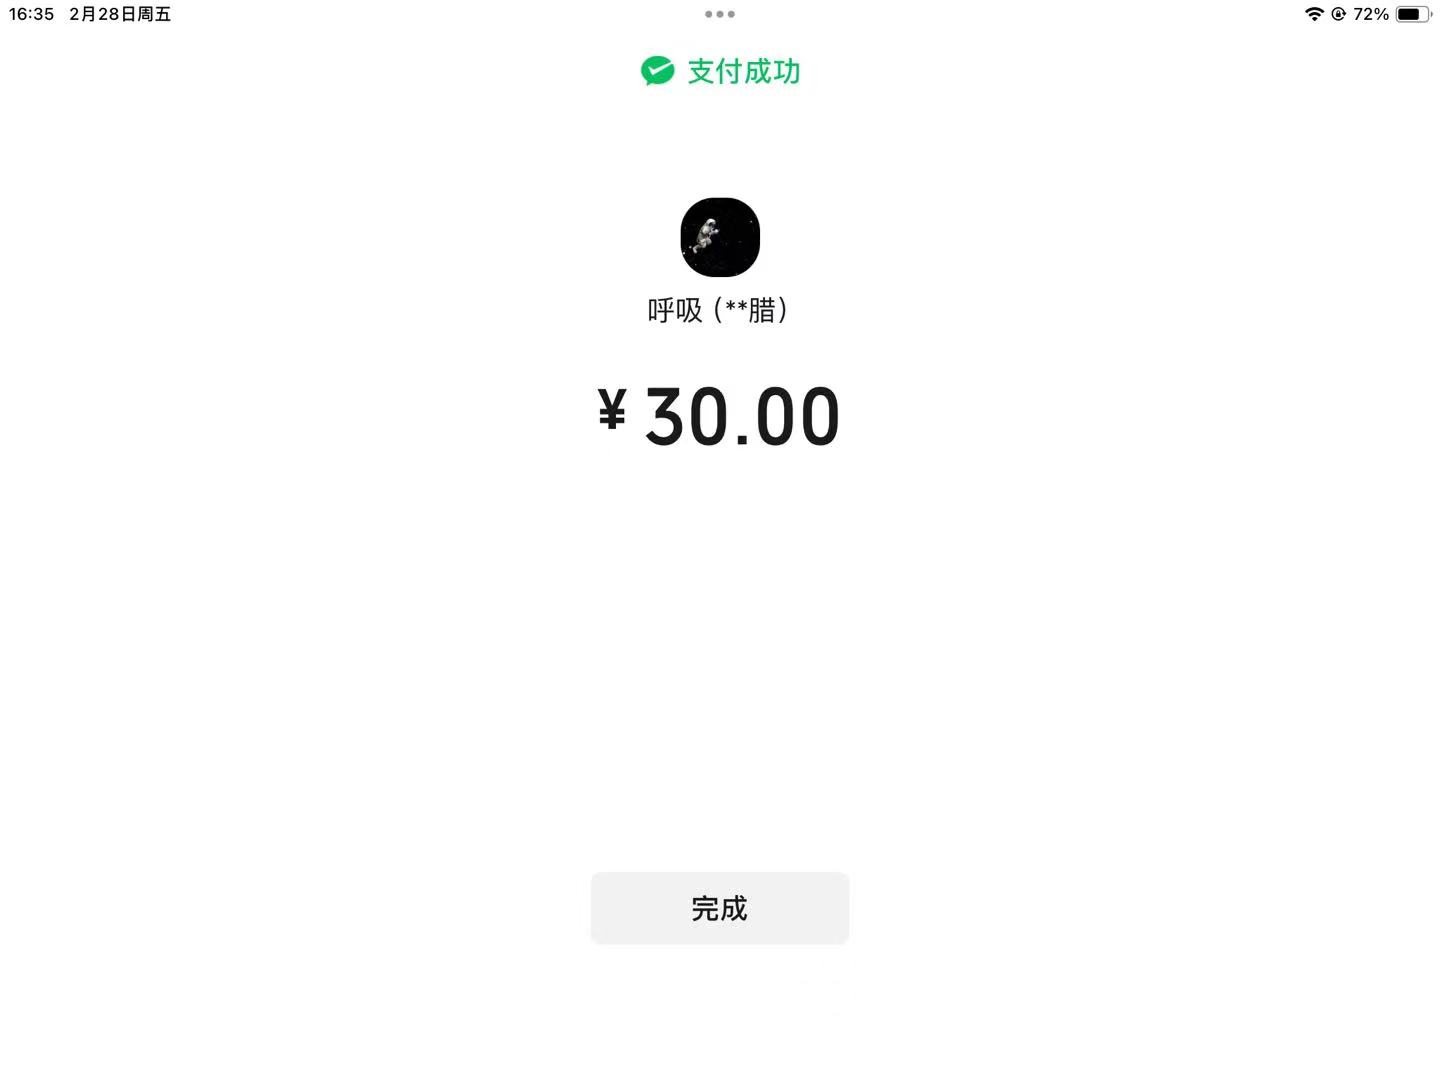Tap the green WeChat Pay checkmark logo
The width and height of the screenshot is (1440, 1080).
click(658, 71)
